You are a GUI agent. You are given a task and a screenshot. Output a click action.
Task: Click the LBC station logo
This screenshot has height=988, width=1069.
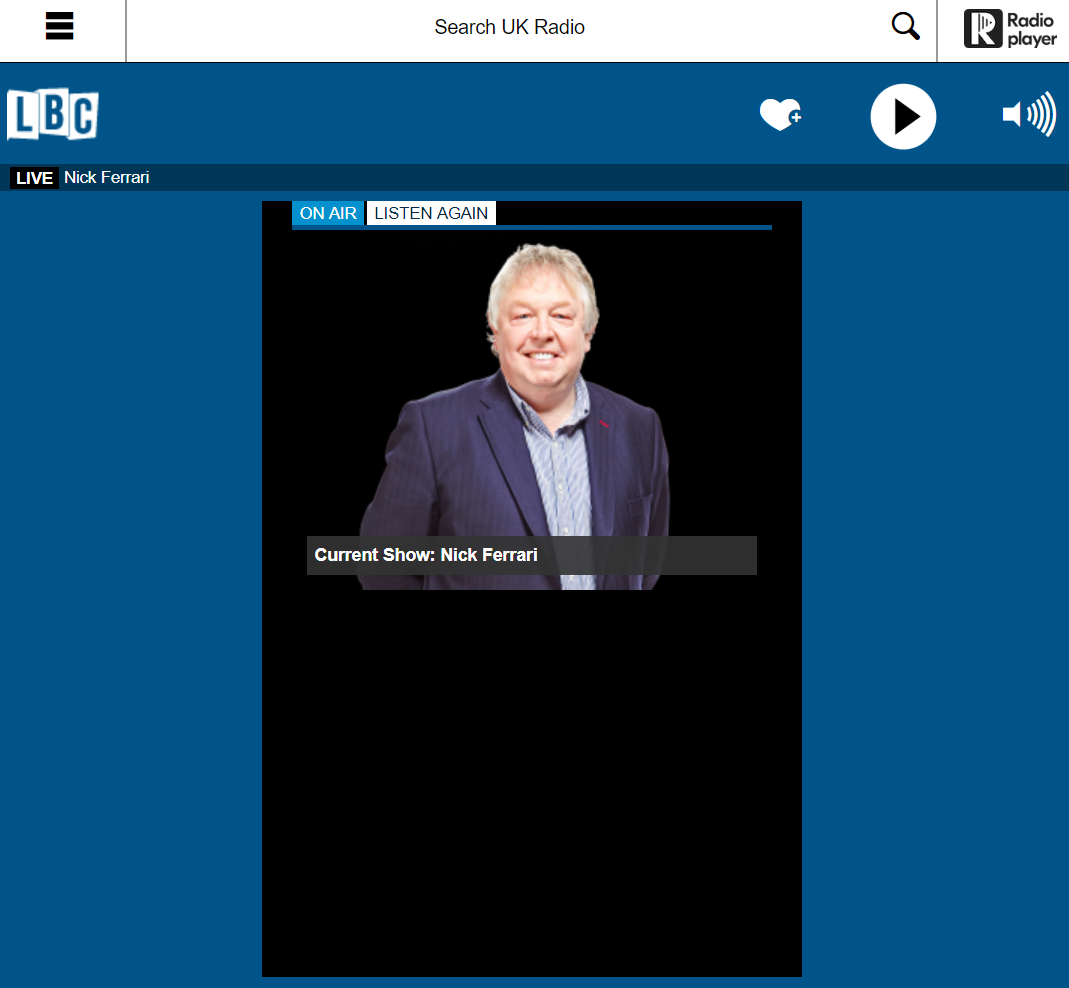pos(52,115)
